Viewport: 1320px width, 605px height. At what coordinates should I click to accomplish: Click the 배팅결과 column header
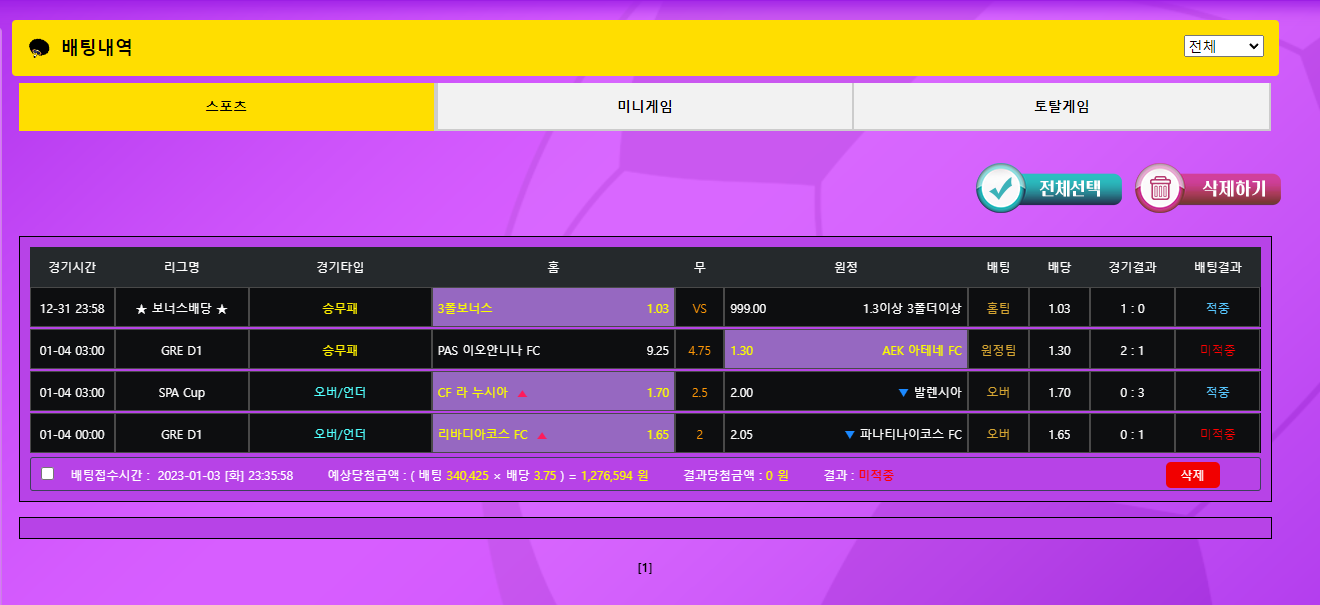pyautogui.click(x=1217, y=267)
